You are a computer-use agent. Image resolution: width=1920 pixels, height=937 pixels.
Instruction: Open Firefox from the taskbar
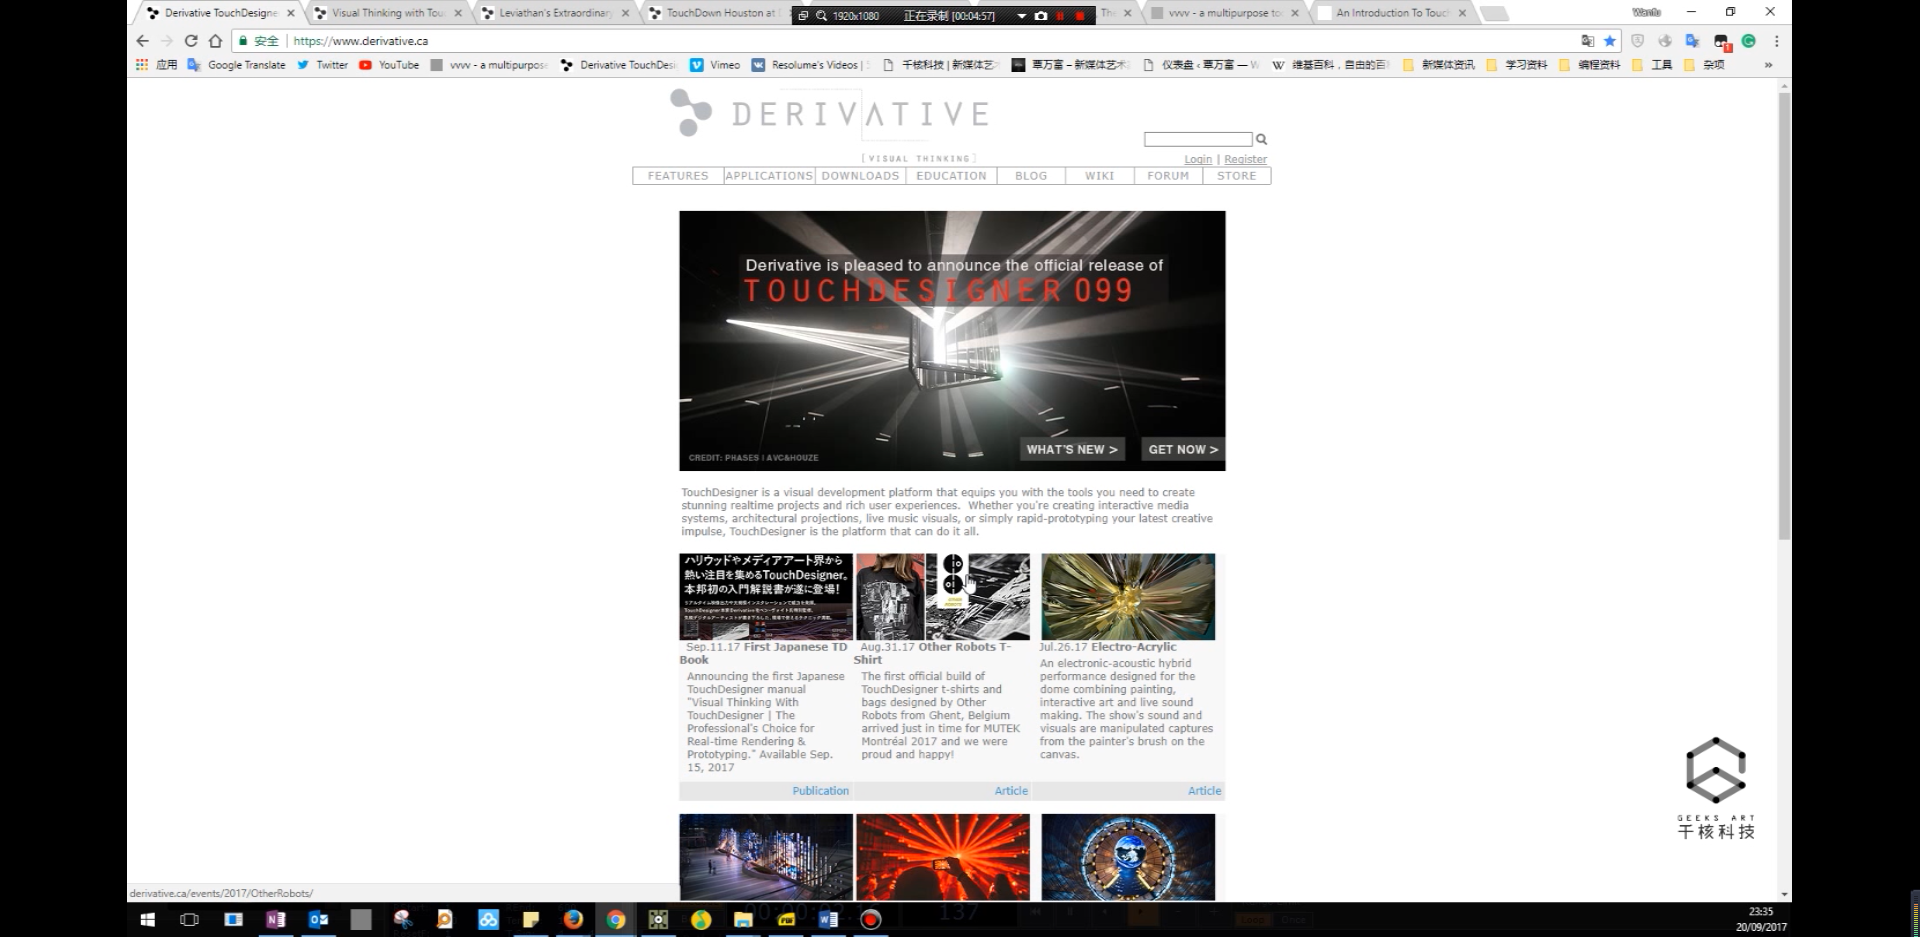pyautogui.click(x=573, y=919)
